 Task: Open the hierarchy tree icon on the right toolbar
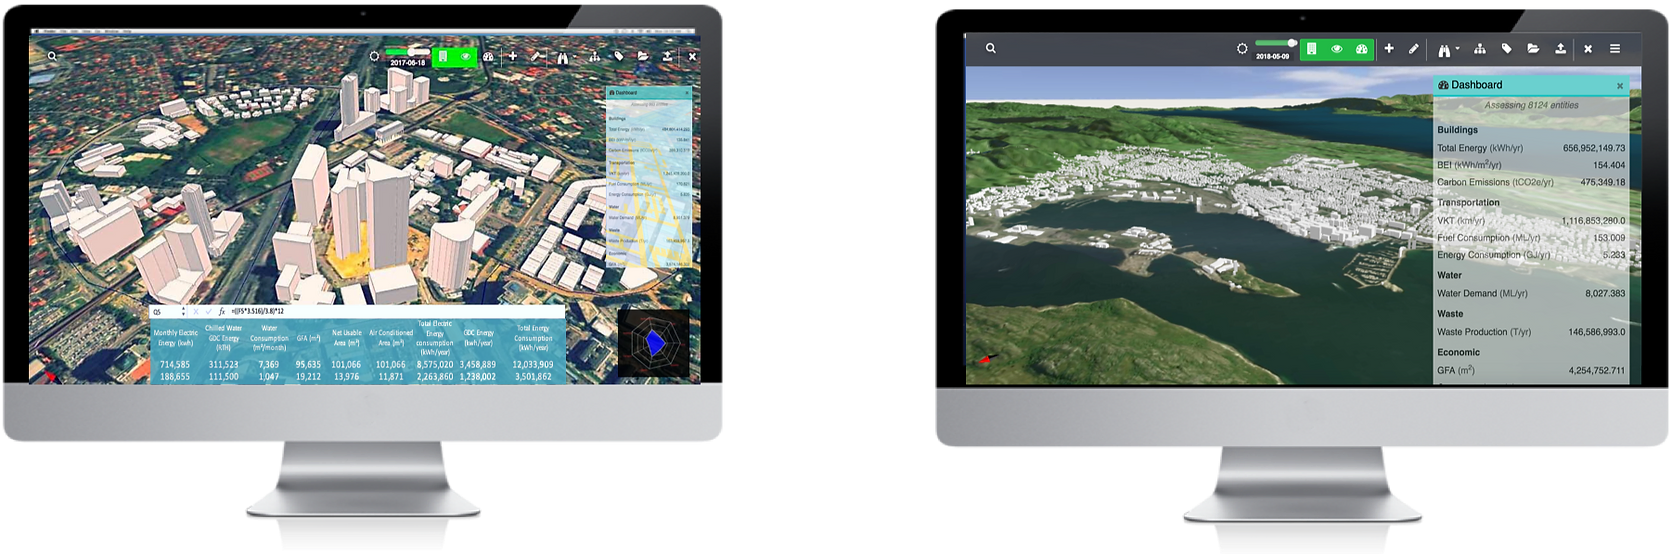1480,48
